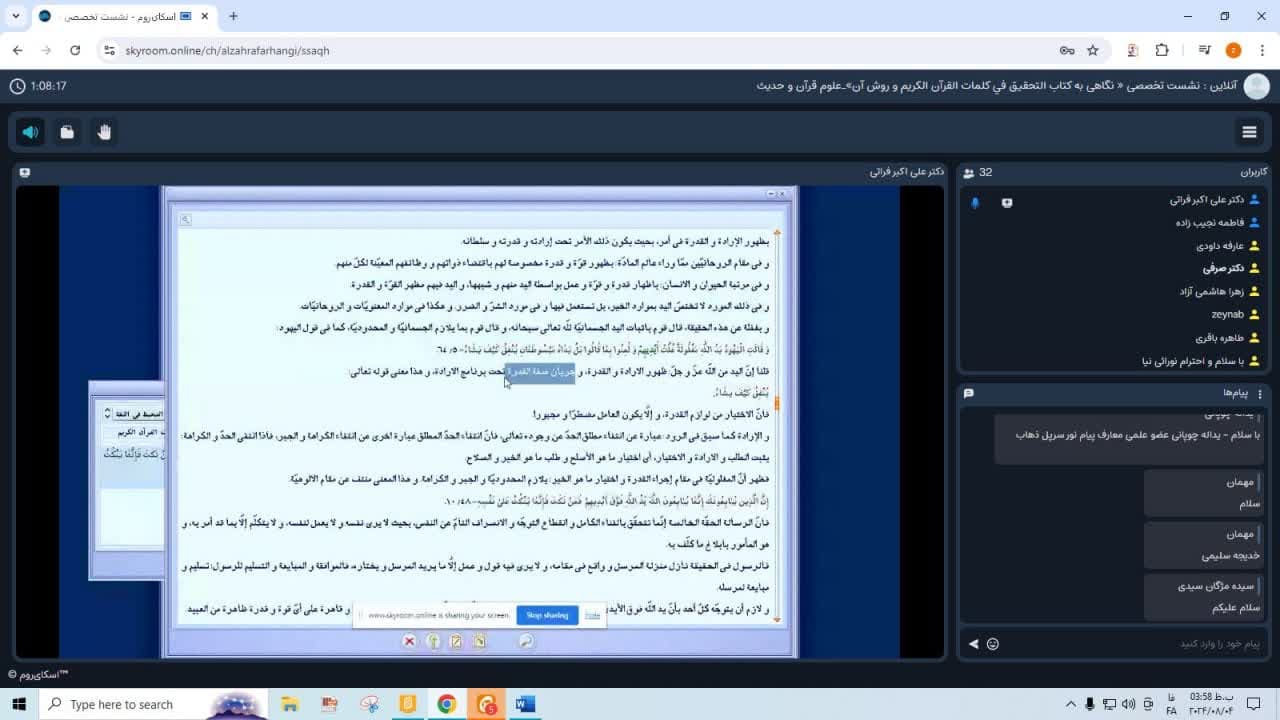
Task: Open the Windows notification center
Action: tap(1254, 704)
